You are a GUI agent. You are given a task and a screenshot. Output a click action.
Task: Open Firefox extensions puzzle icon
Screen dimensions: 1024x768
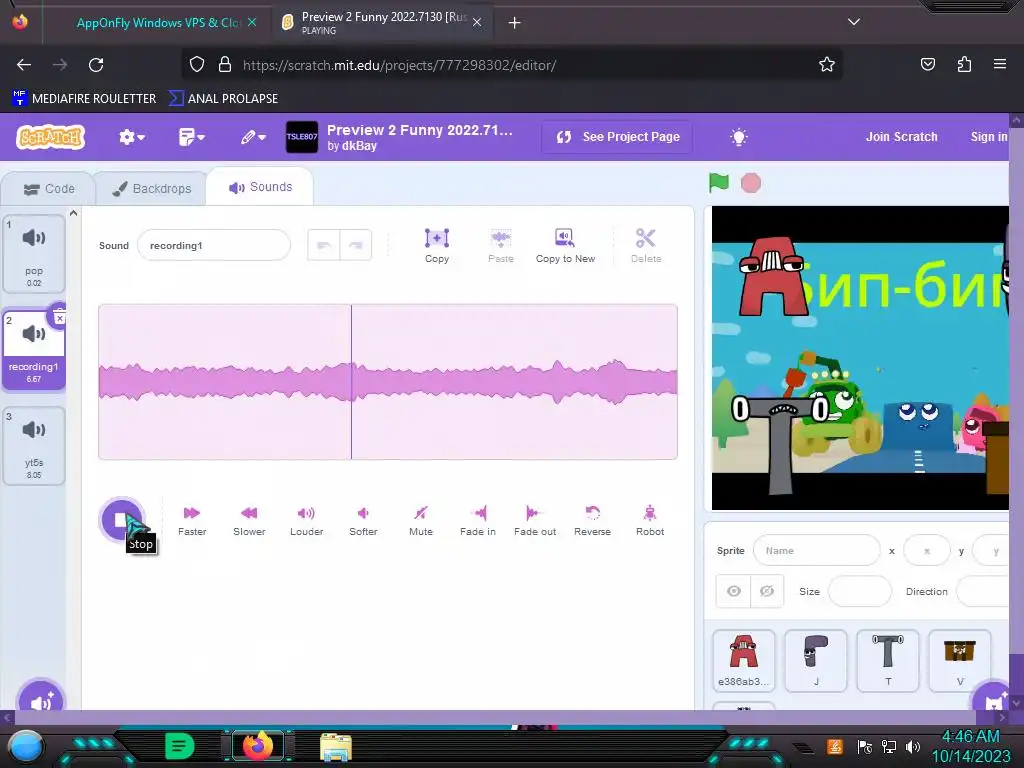[964, 64]
